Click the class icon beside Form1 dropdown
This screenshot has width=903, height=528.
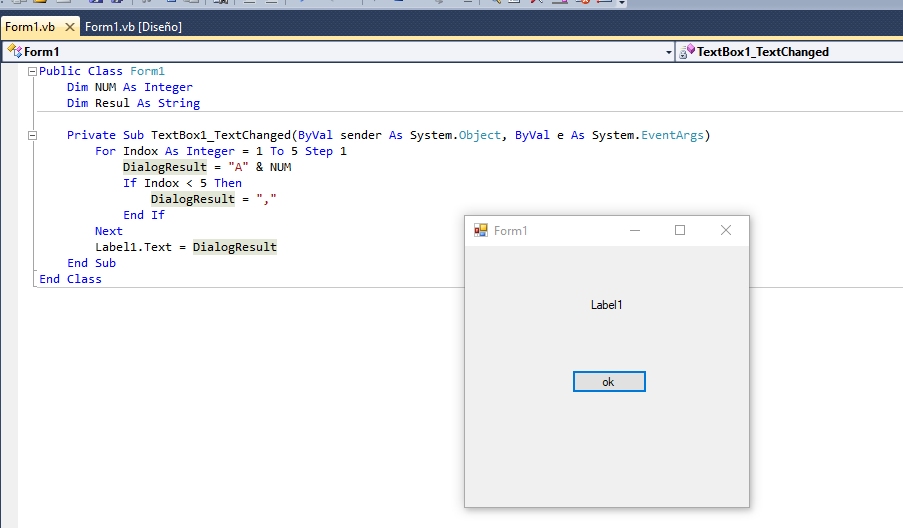coord(14,52)
